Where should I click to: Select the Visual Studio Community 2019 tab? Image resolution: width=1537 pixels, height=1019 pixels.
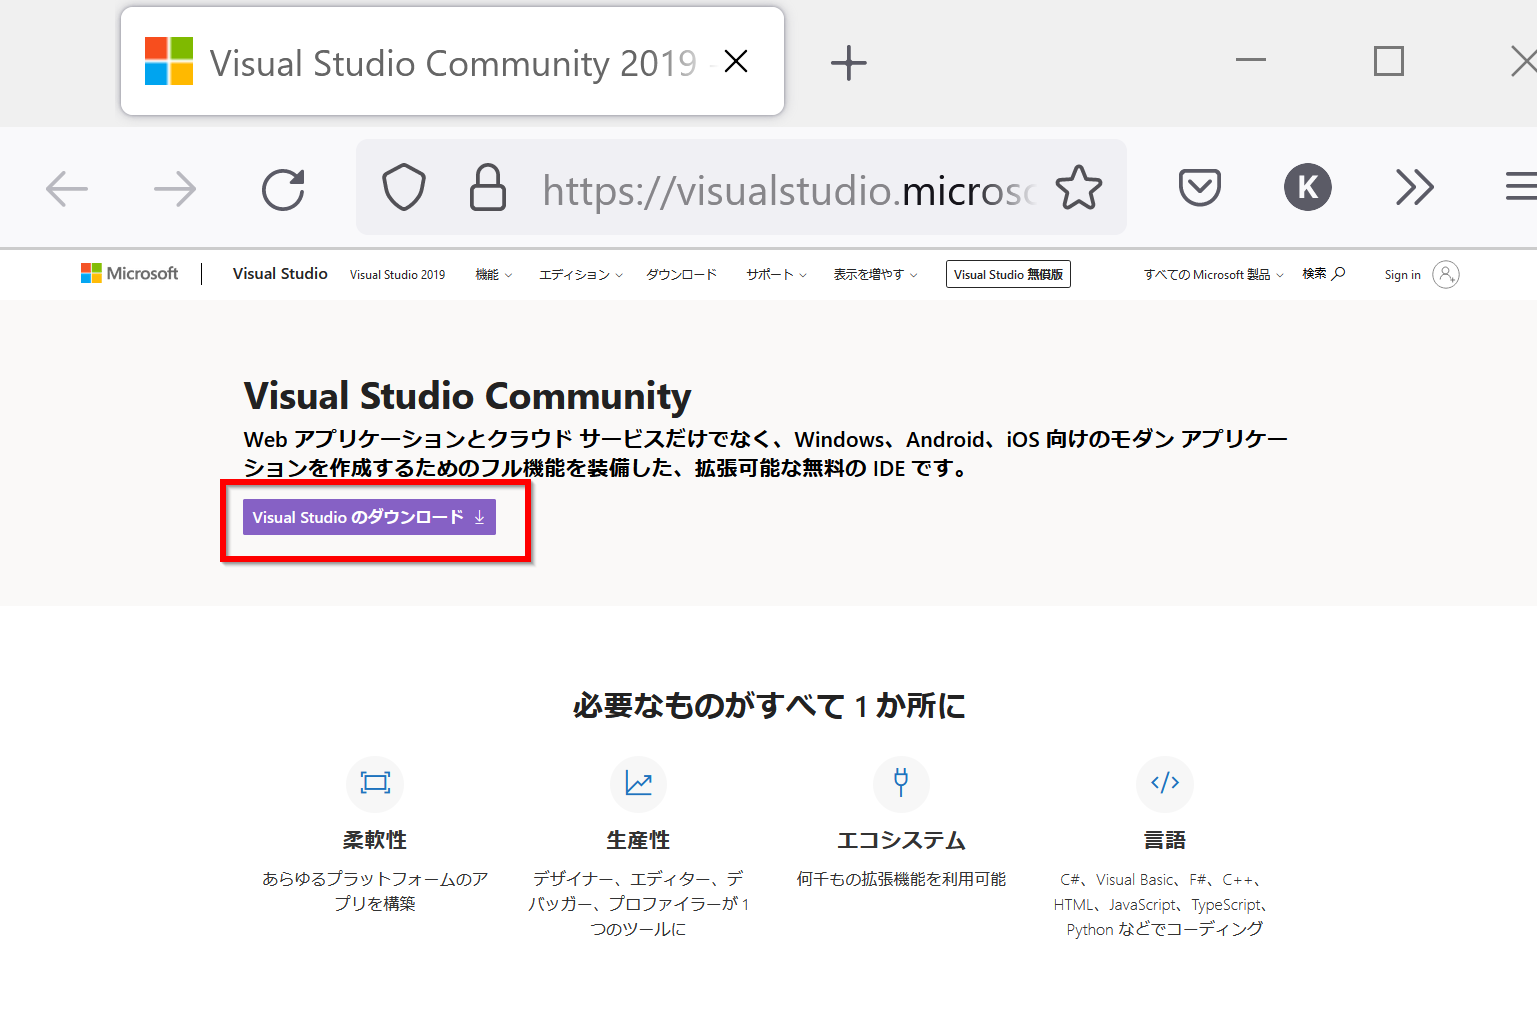452,62
